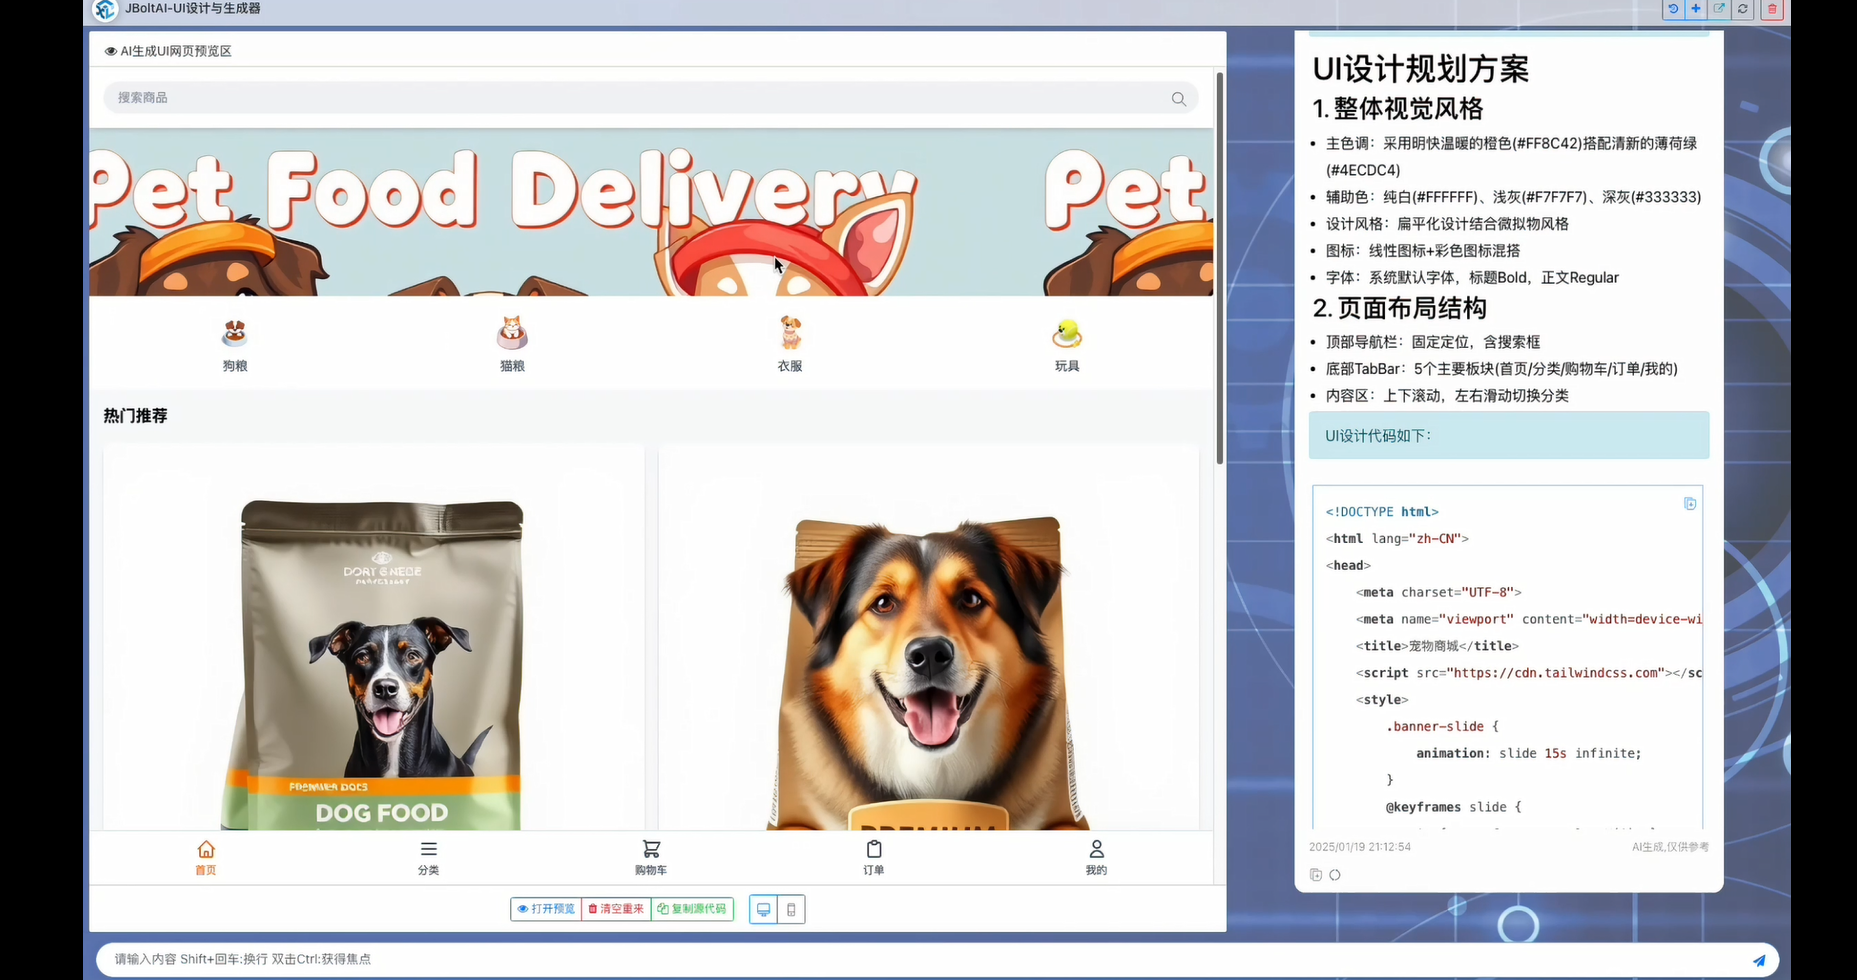The height and width of the screenshot is (980, 1857).
Task: Click the red trash icon at top right
Action: coord(1772,9)
